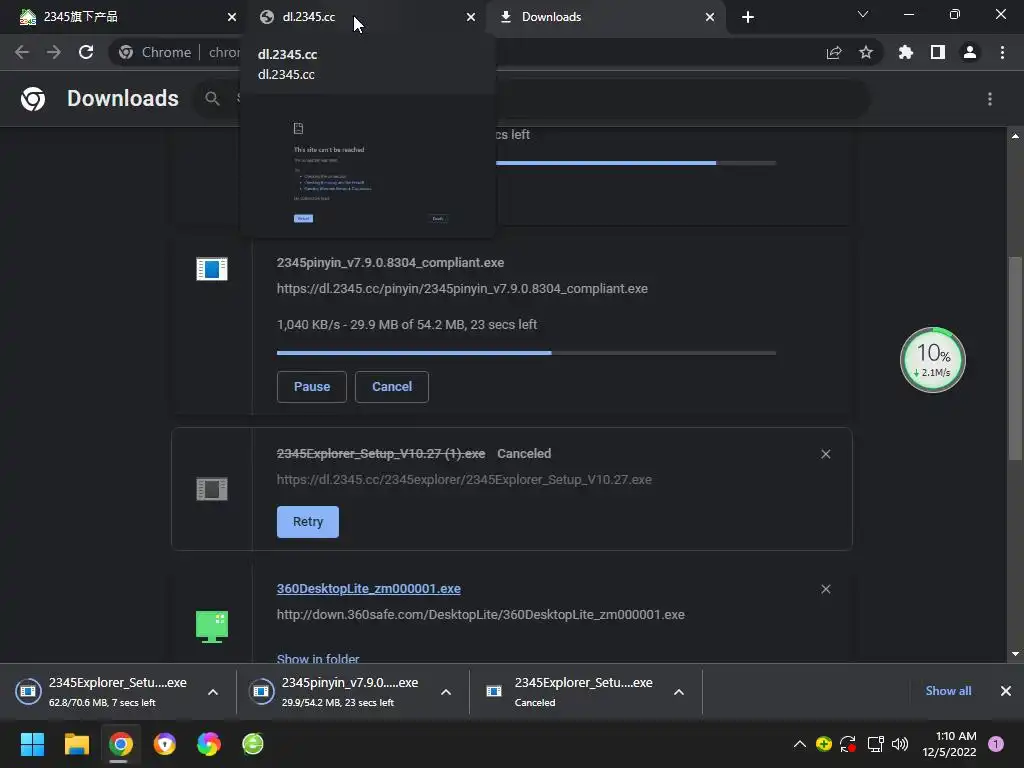Open the green globe browser taskbar icon
The width and height of the screenshot is (1024, 768).
pos(253,744)
